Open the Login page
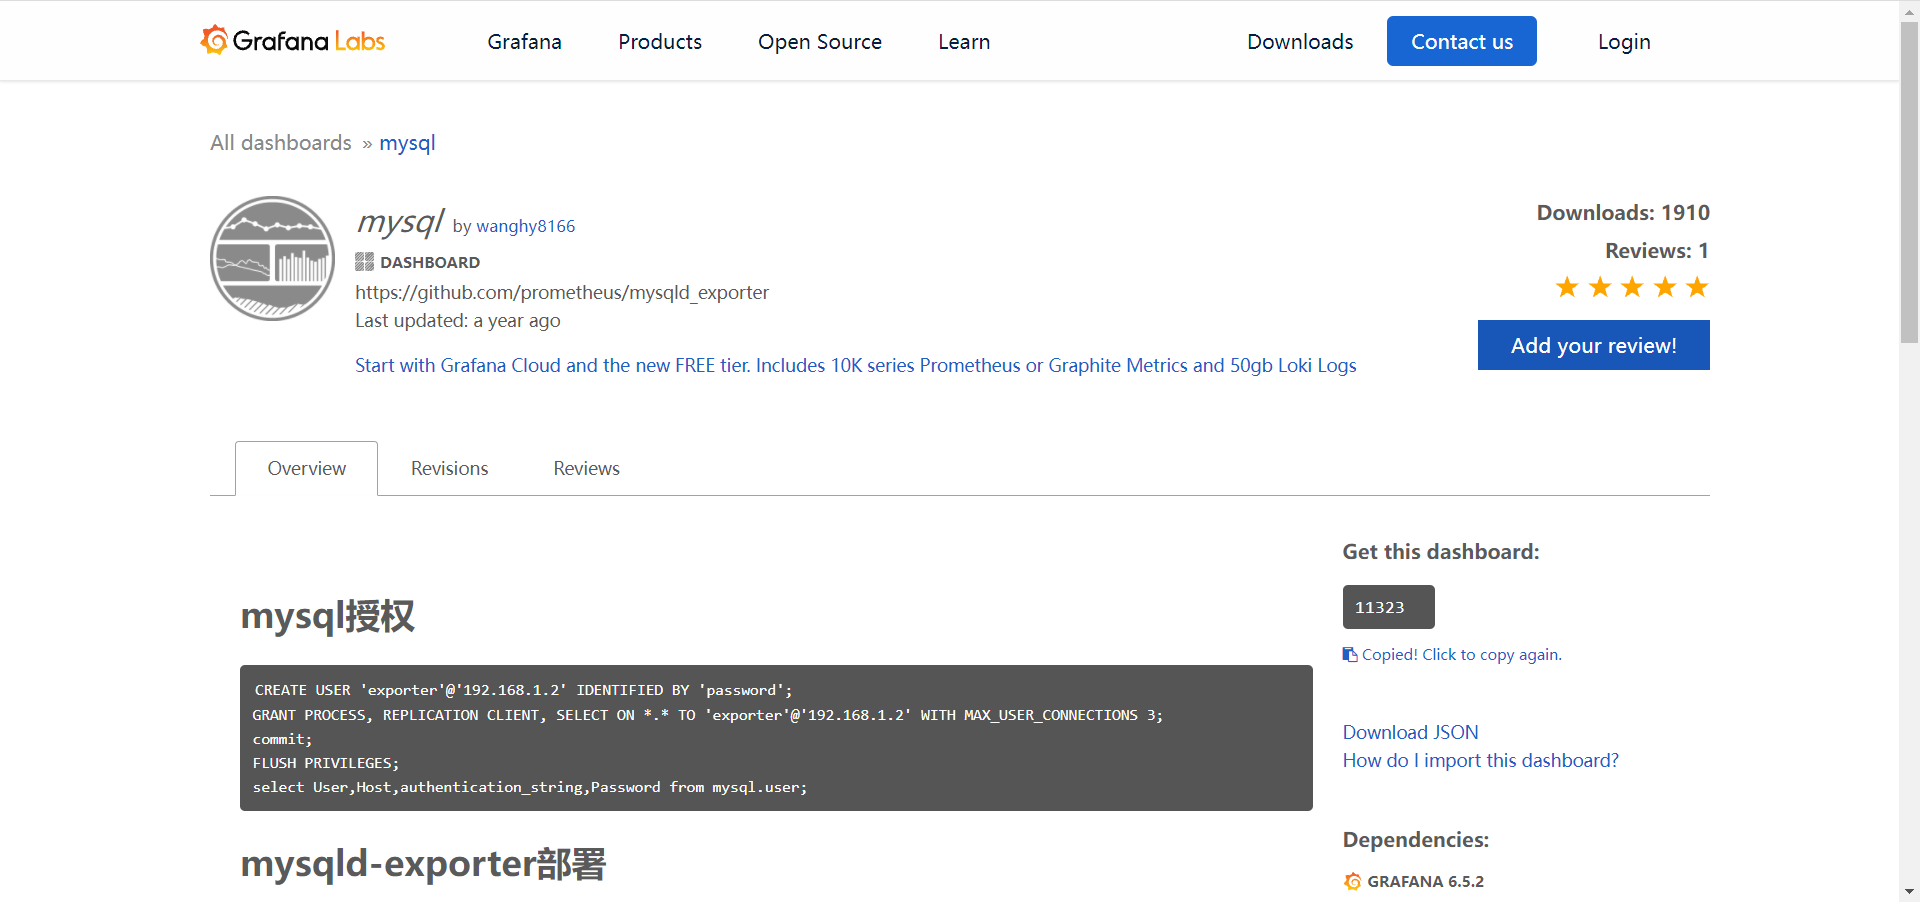The width and height of the screenshot is (1920, 902). point(1624,42)
